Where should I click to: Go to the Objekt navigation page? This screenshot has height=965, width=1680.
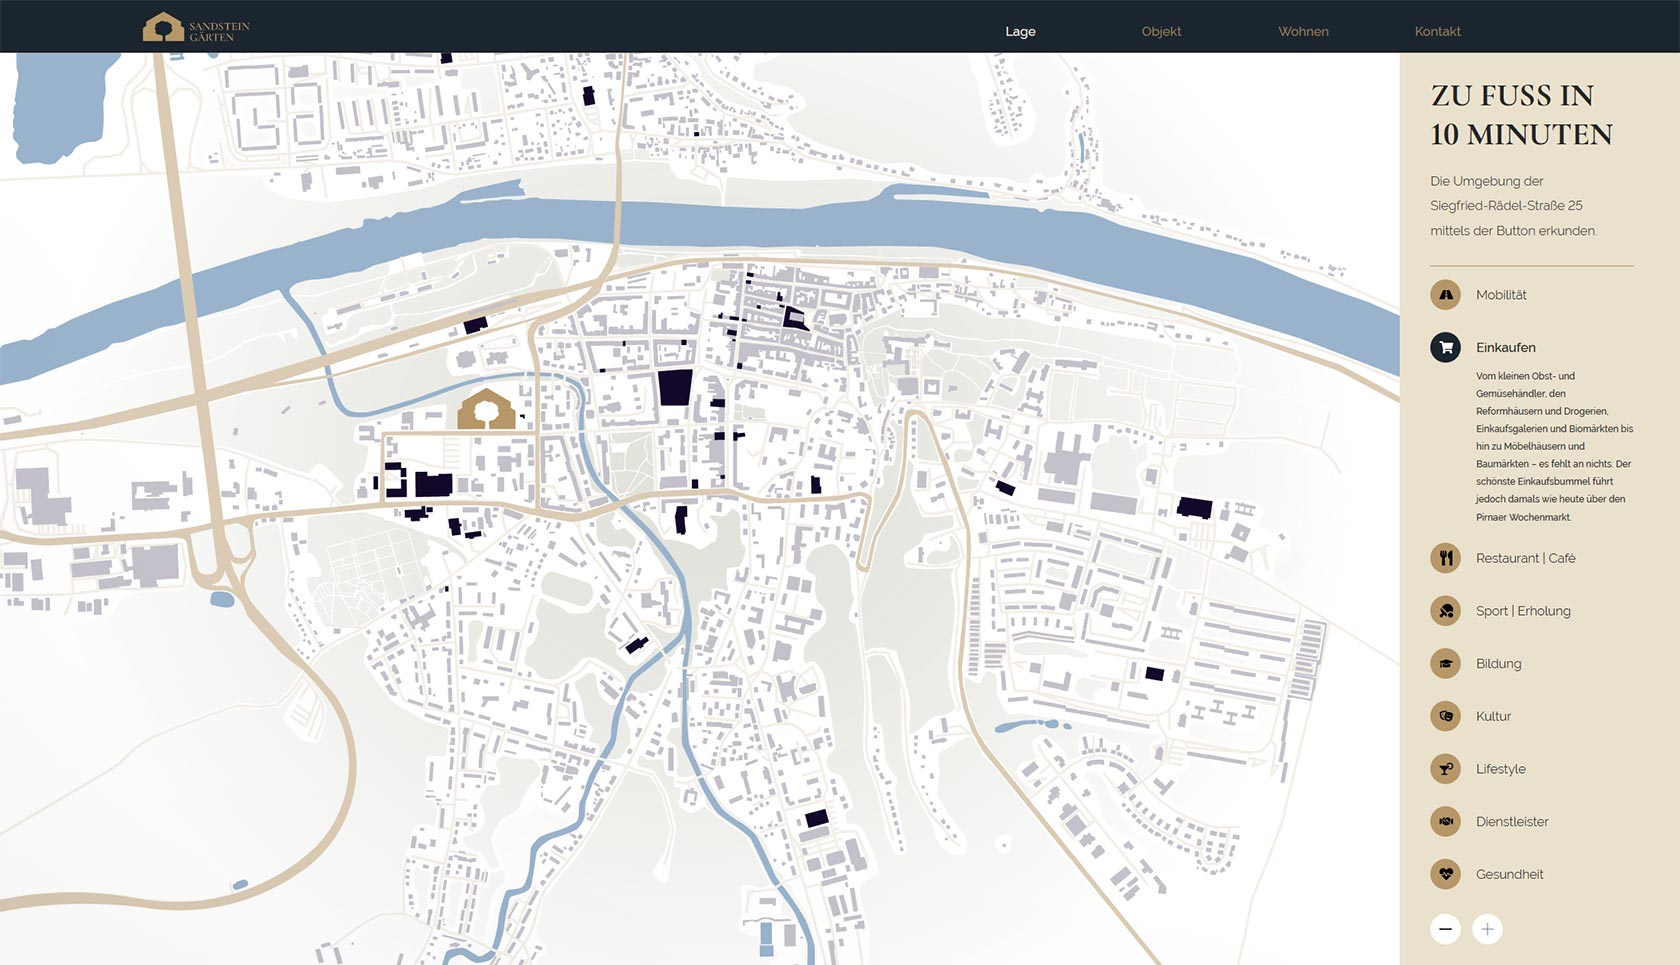coord(1161,32)
